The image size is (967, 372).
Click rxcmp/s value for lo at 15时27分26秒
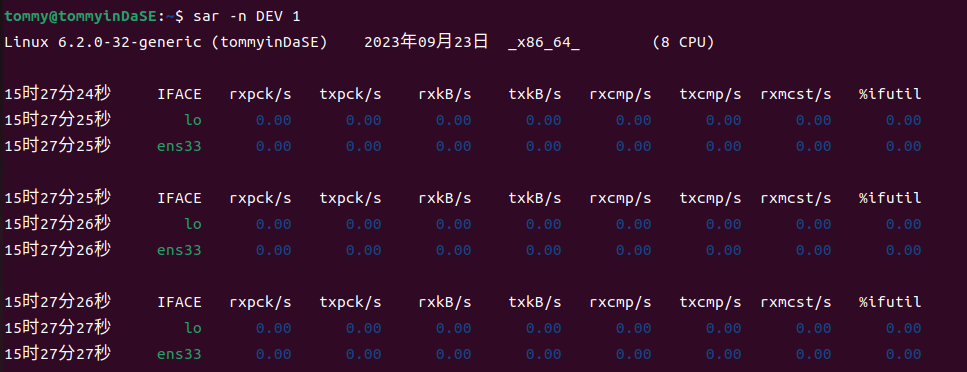click(634, 224)
